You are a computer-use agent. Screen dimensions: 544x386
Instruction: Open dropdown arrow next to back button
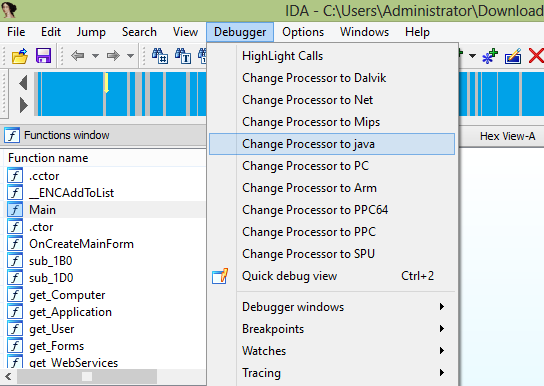pos(95,55)
